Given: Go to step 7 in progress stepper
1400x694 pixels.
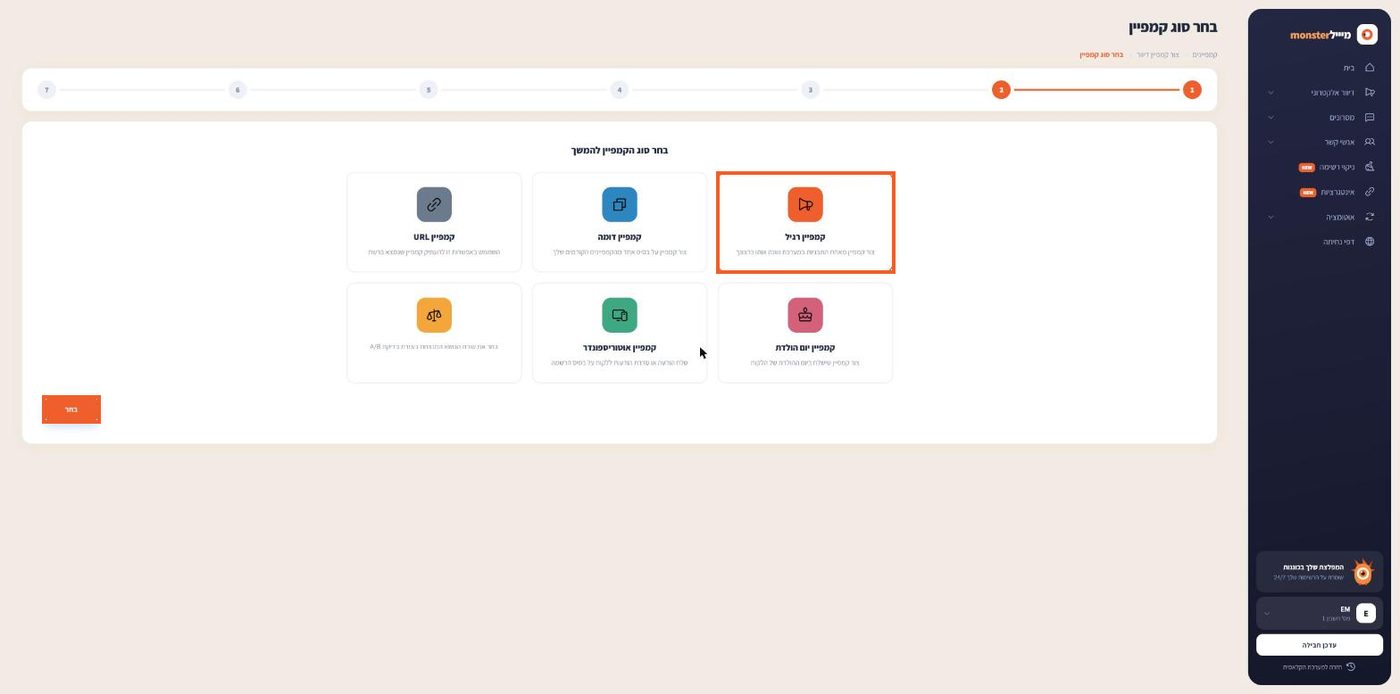Looking at the screenshot, I should pos(46,90).
